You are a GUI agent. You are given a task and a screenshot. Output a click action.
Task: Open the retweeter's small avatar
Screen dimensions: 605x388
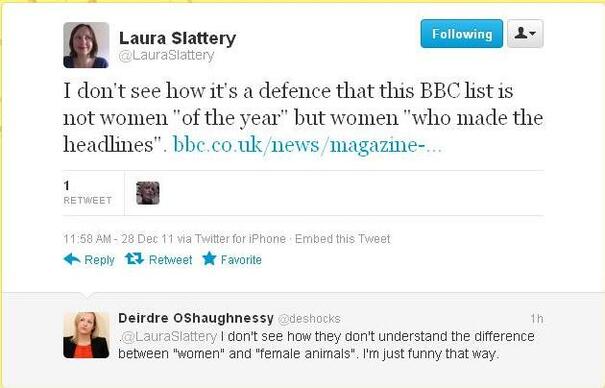tap(148, 193)
